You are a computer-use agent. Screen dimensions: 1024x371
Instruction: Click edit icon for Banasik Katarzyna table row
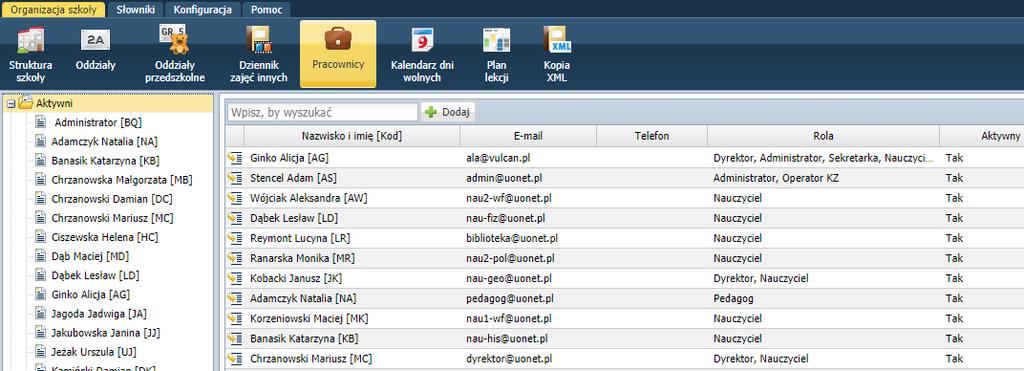pyautogui.click(x=234, y=339)
